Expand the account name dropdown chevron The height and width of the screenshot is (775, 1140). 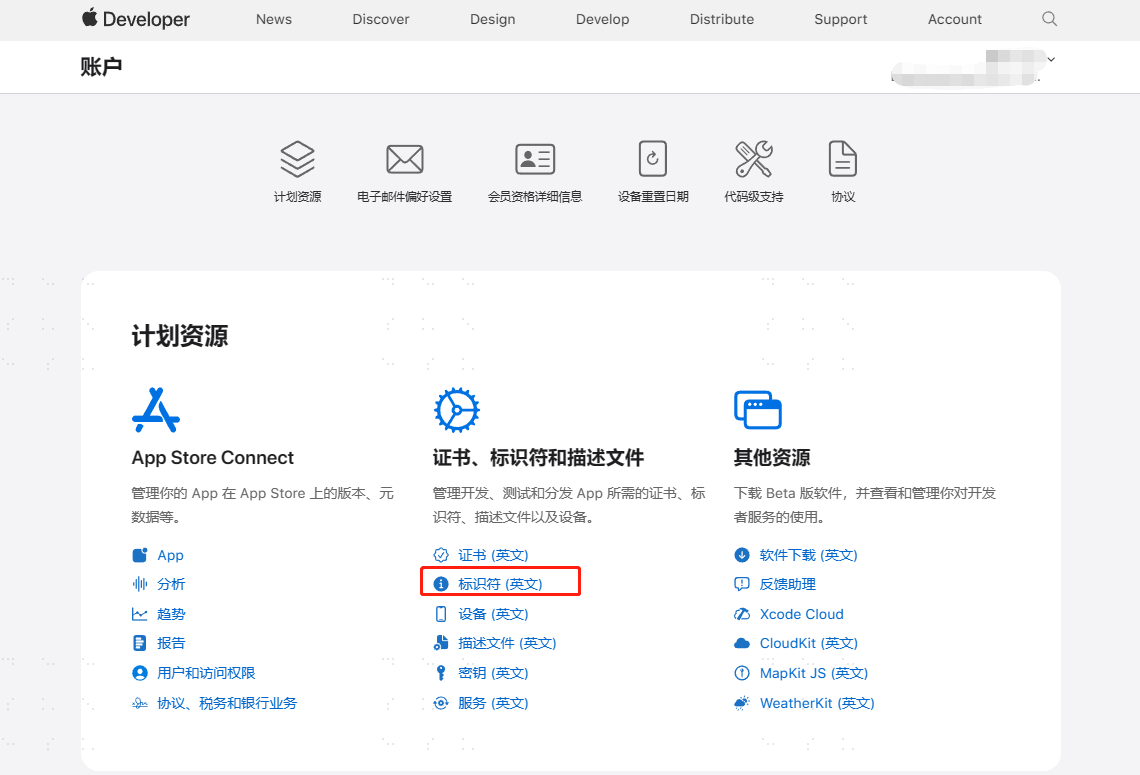click(x=1051, y=60)
